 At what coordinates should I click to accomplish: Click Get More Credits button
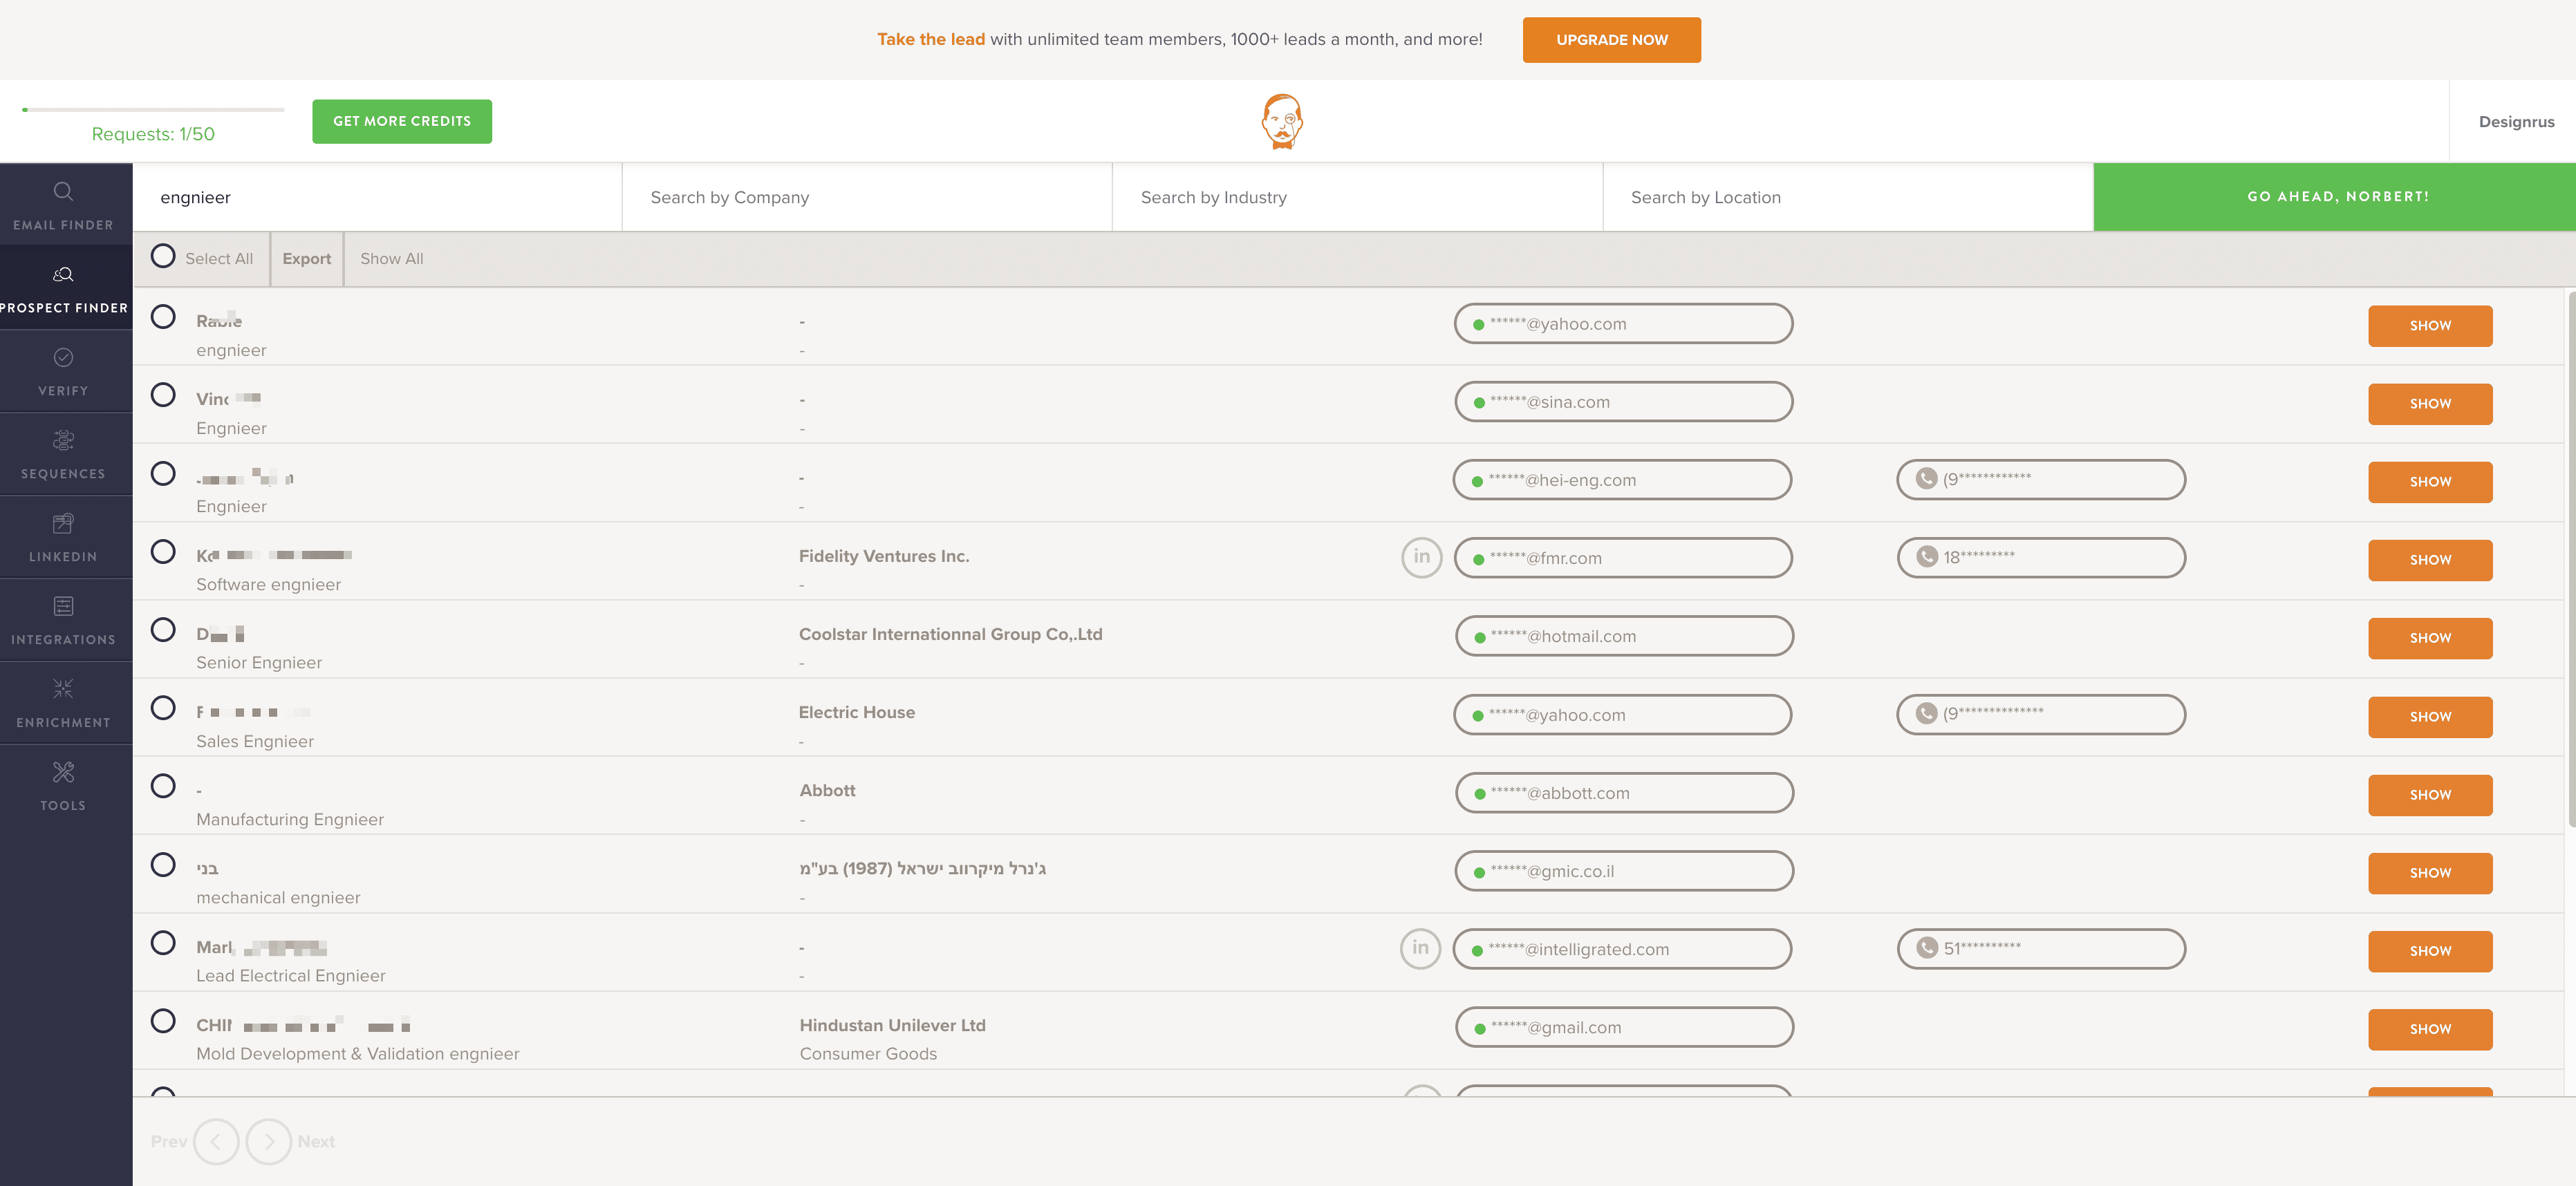tap(401, 121)
